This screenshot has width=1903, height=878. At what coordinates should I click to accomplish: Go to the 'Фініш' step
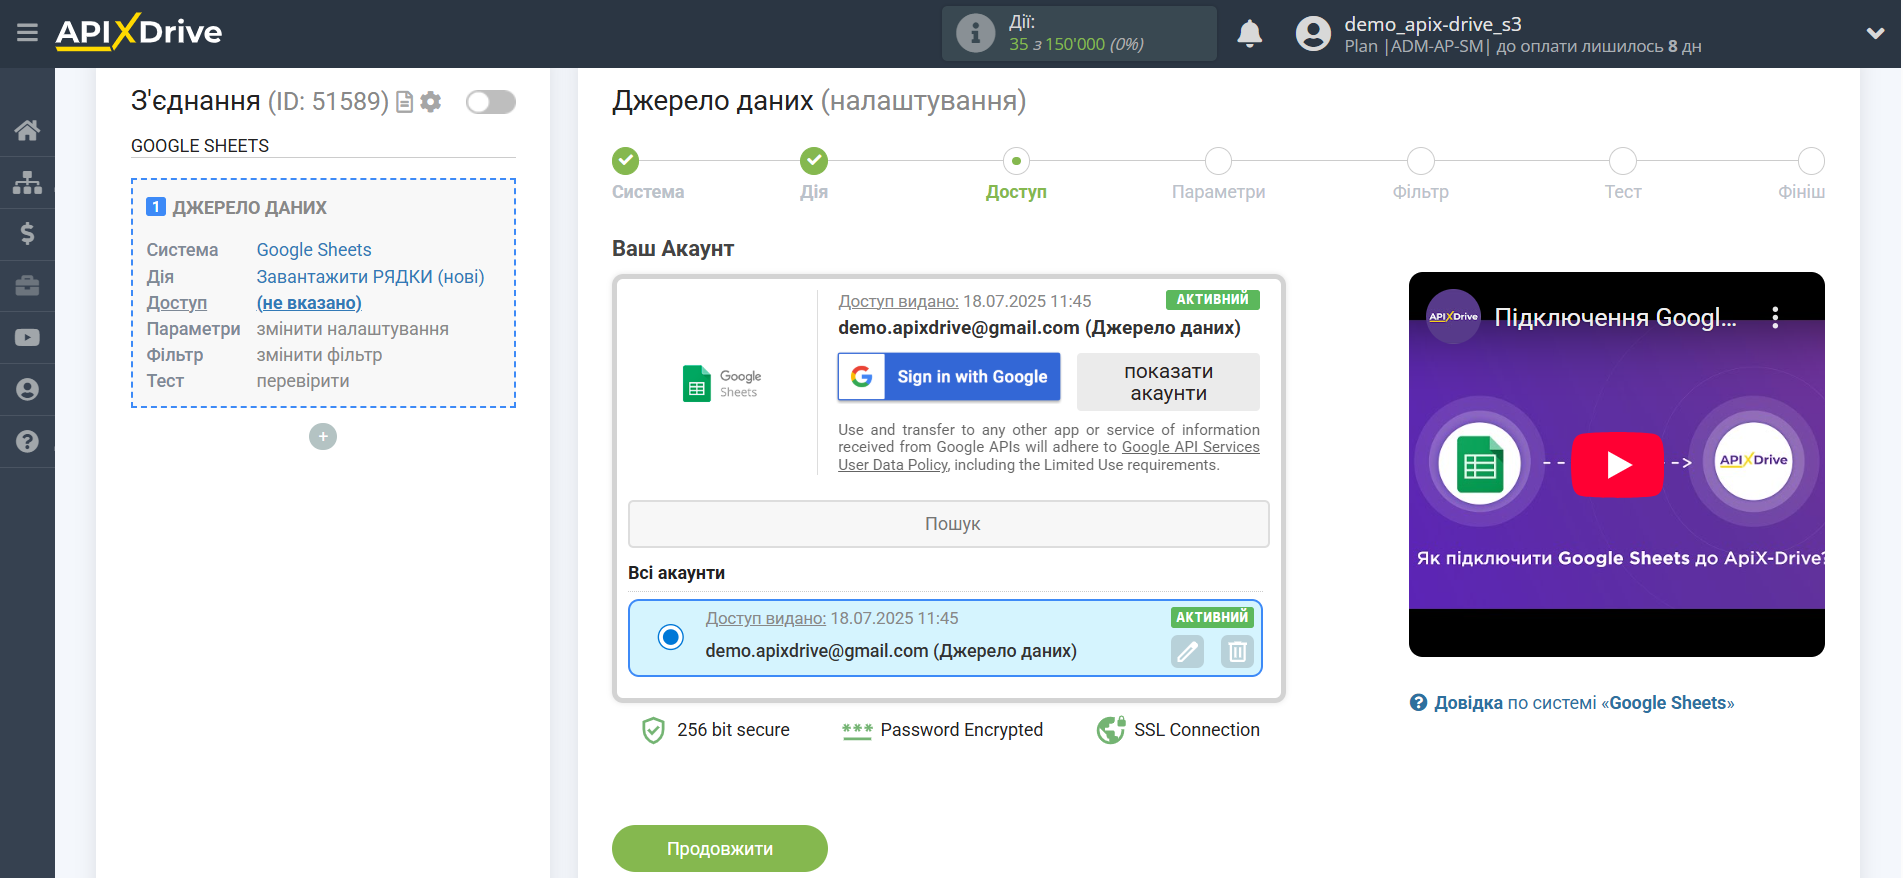tap(1810, 161)
